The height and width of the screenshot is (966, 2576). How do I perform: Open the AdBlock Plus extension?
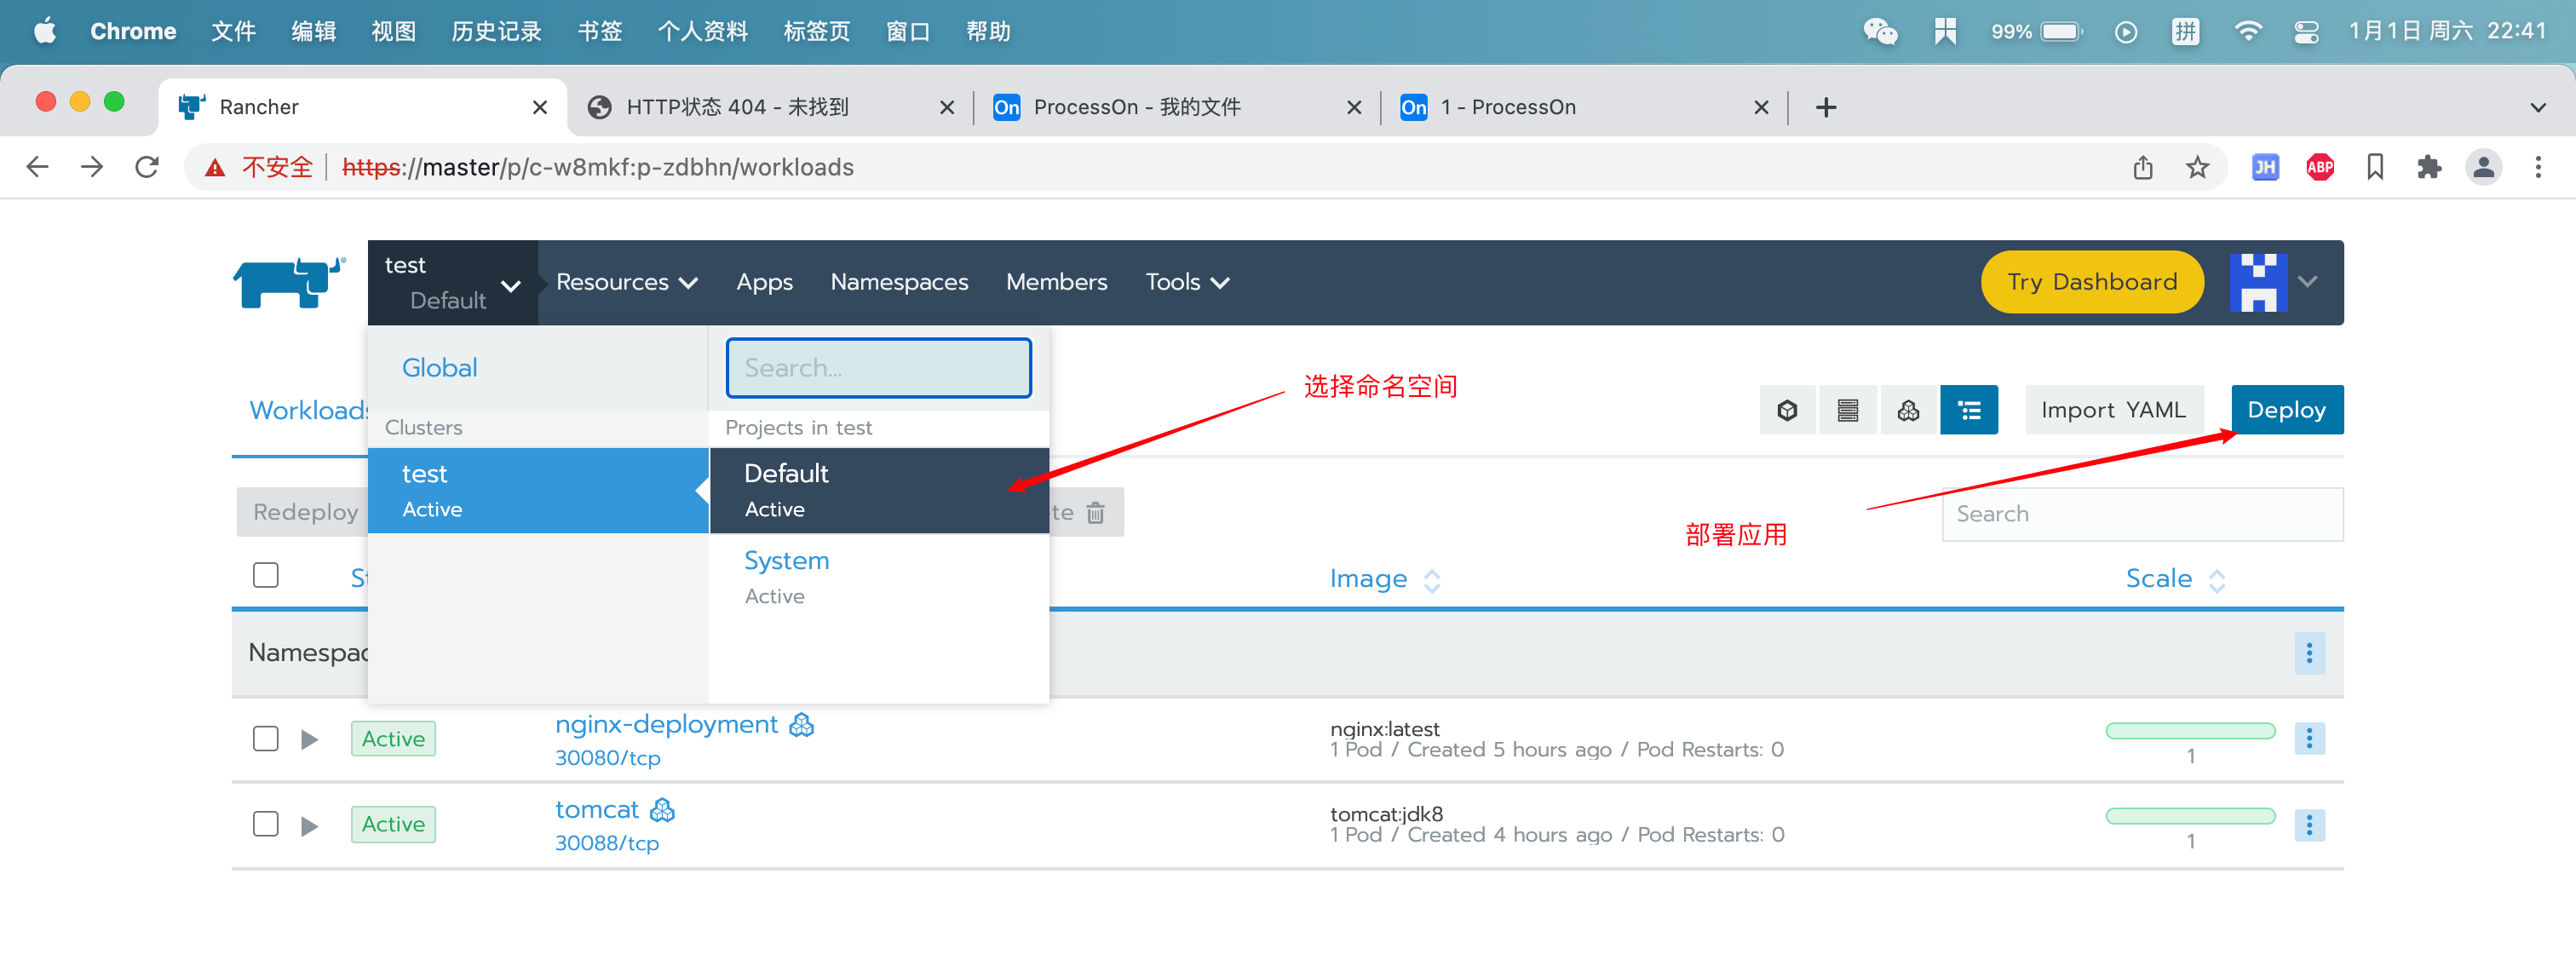click(x=2320, y=167)
